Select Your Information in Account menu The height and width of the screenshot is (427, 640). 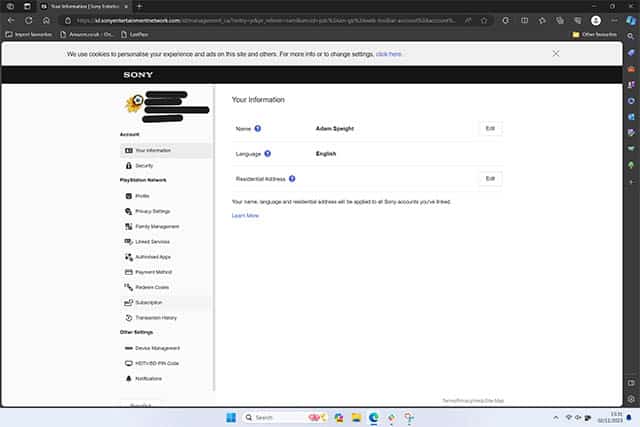pos(152,151)
